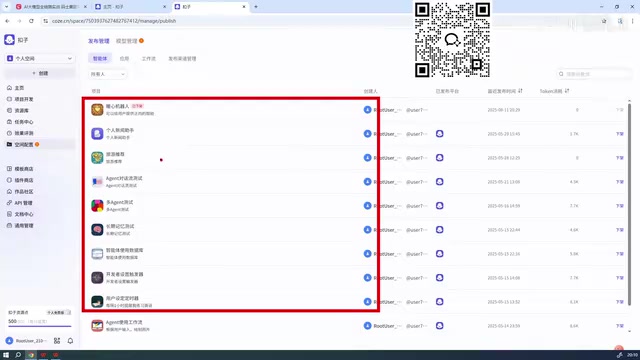
Task: Click the Chrome icon on taskbar
Action: point(31,355)
